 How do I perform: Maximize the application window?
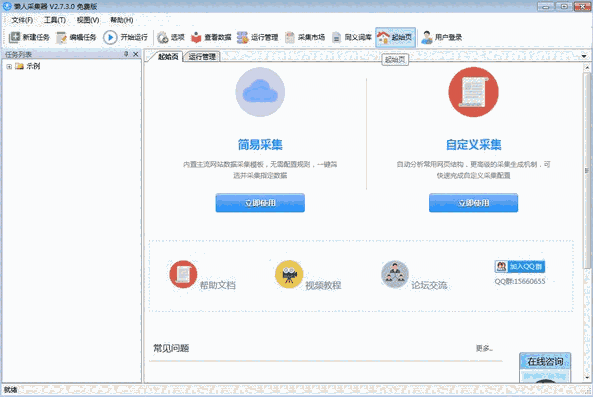[564, 6]
